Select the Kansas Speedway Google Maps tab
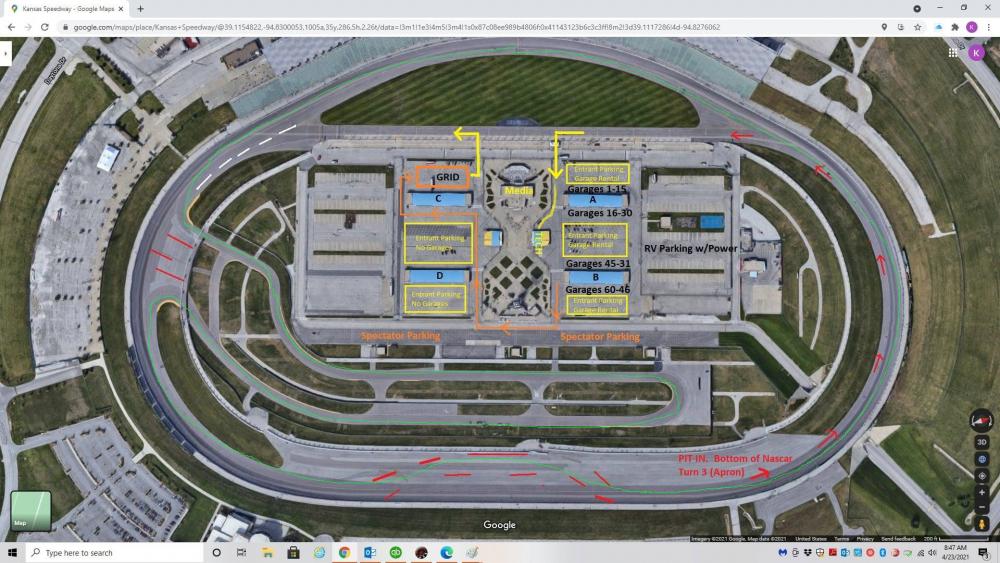The height and width of the screenshot is (563, 1000). (x=67, y=9)
